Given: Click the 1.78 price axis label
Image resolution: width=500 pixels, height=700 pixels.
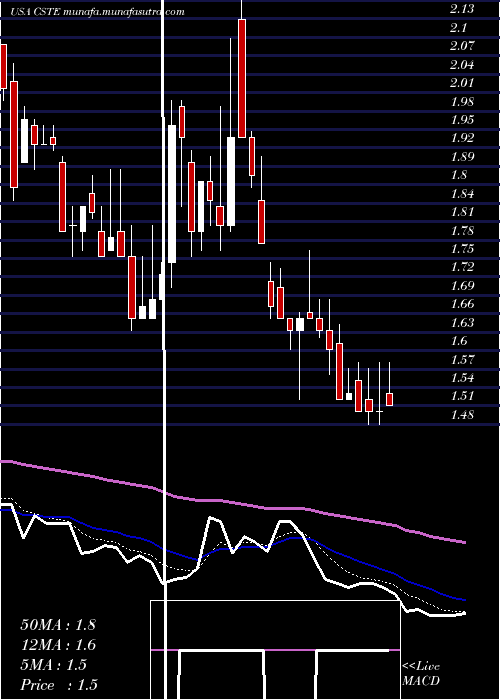Looking at the screenshot, I should (x=462, y=230).
